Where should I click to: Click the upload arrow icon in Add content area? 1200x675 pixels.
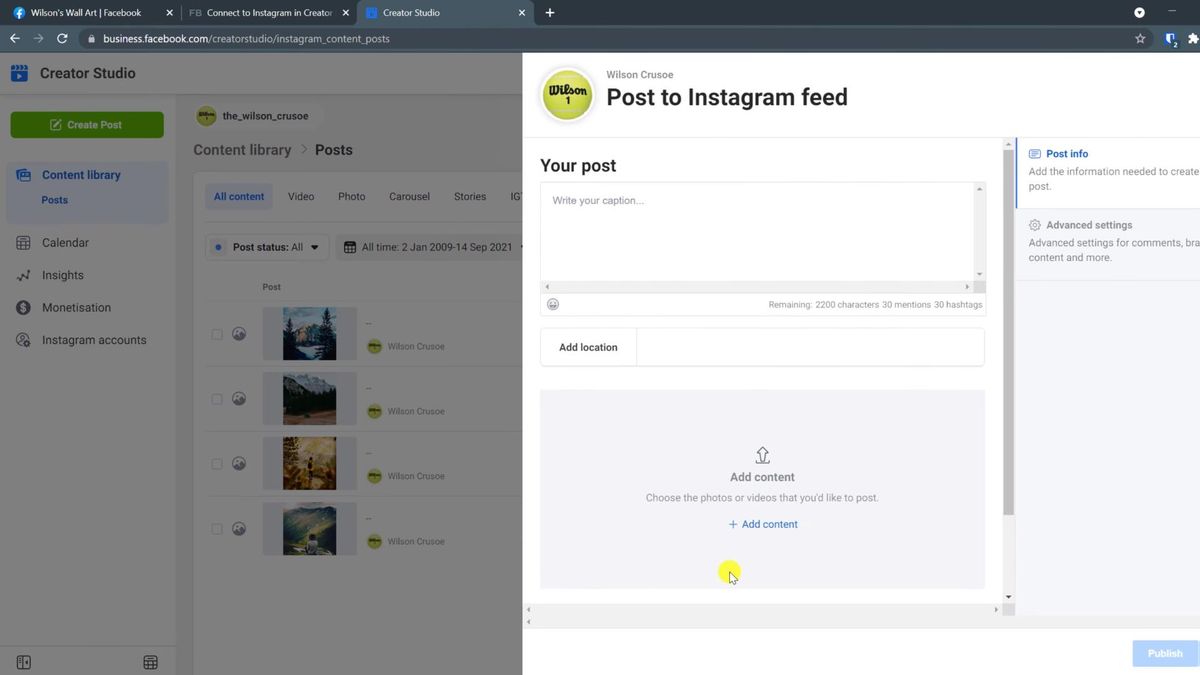point(762,455)
